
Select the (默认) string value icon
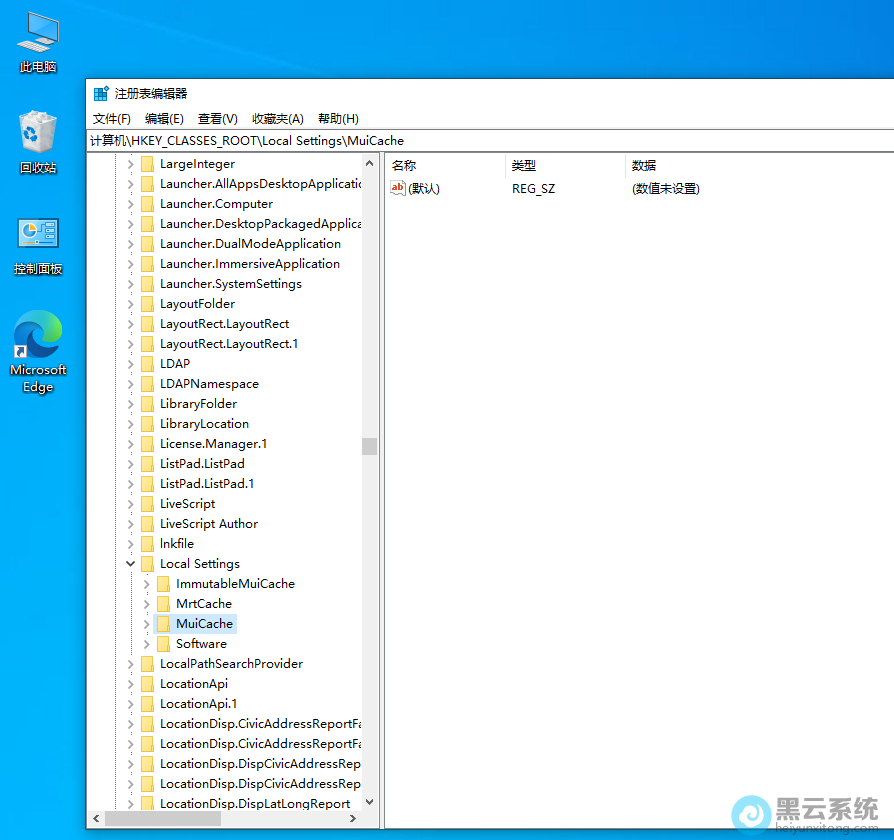coord(398,188)
